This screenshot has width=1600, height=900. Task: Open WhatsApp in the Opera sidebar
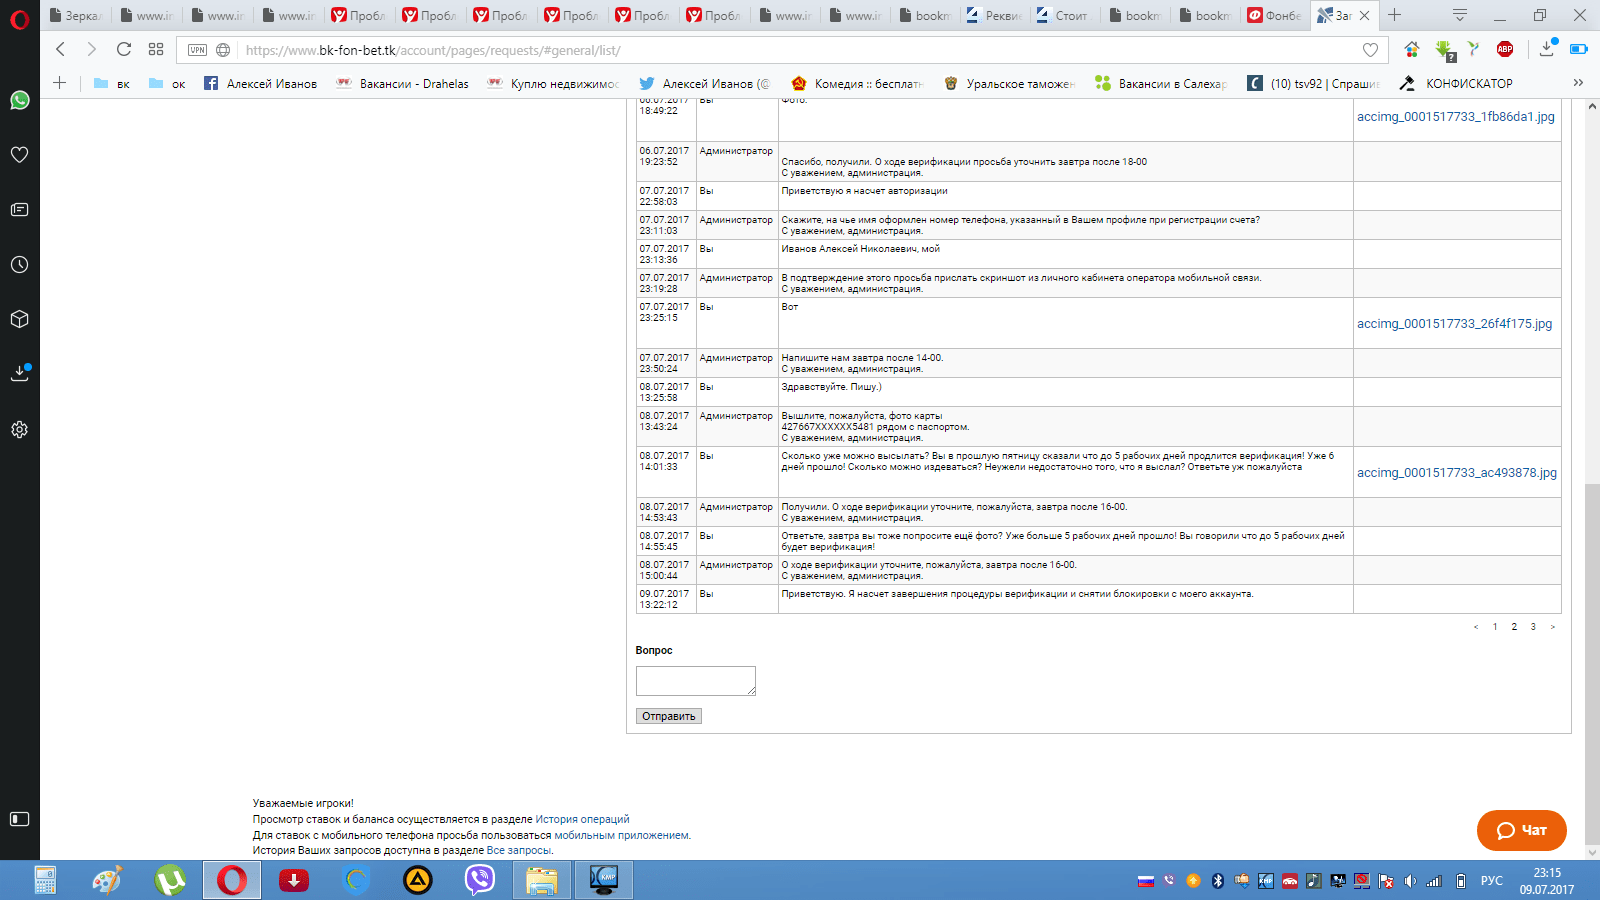(x=19, y=100)
